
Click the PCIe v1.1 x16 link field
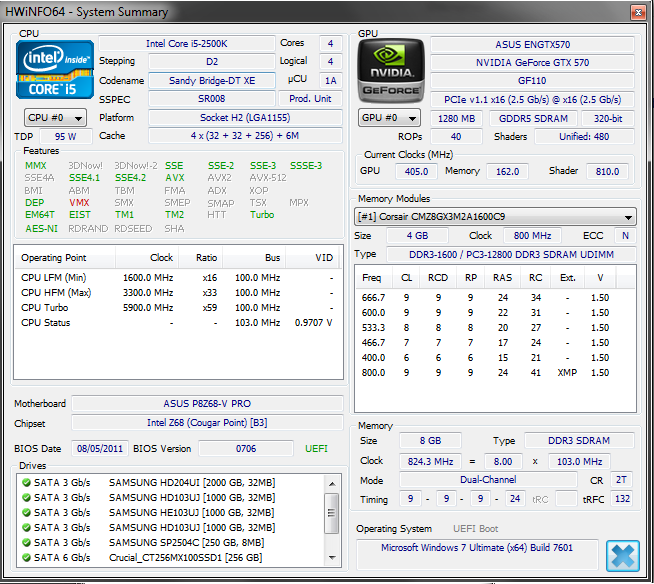(x=532, y=100)
